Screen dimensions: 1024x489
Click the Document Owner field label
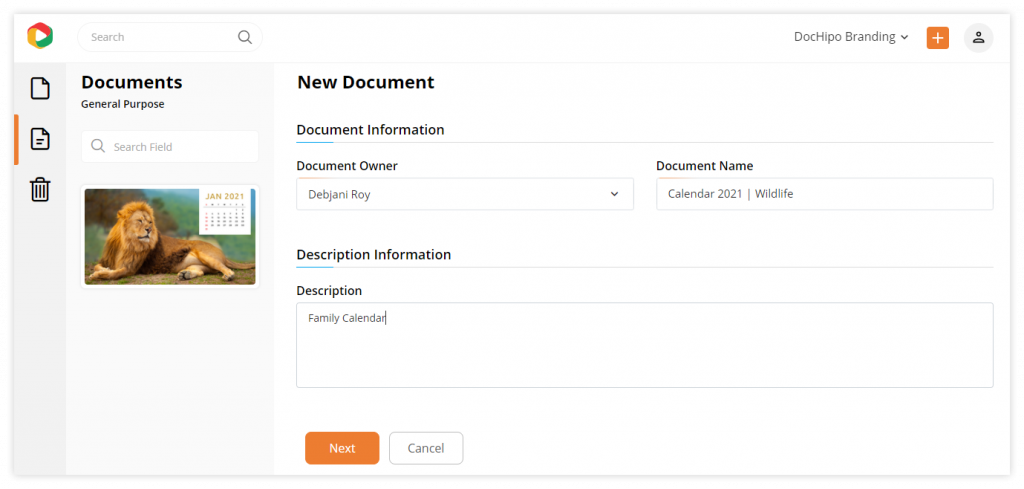347,166
